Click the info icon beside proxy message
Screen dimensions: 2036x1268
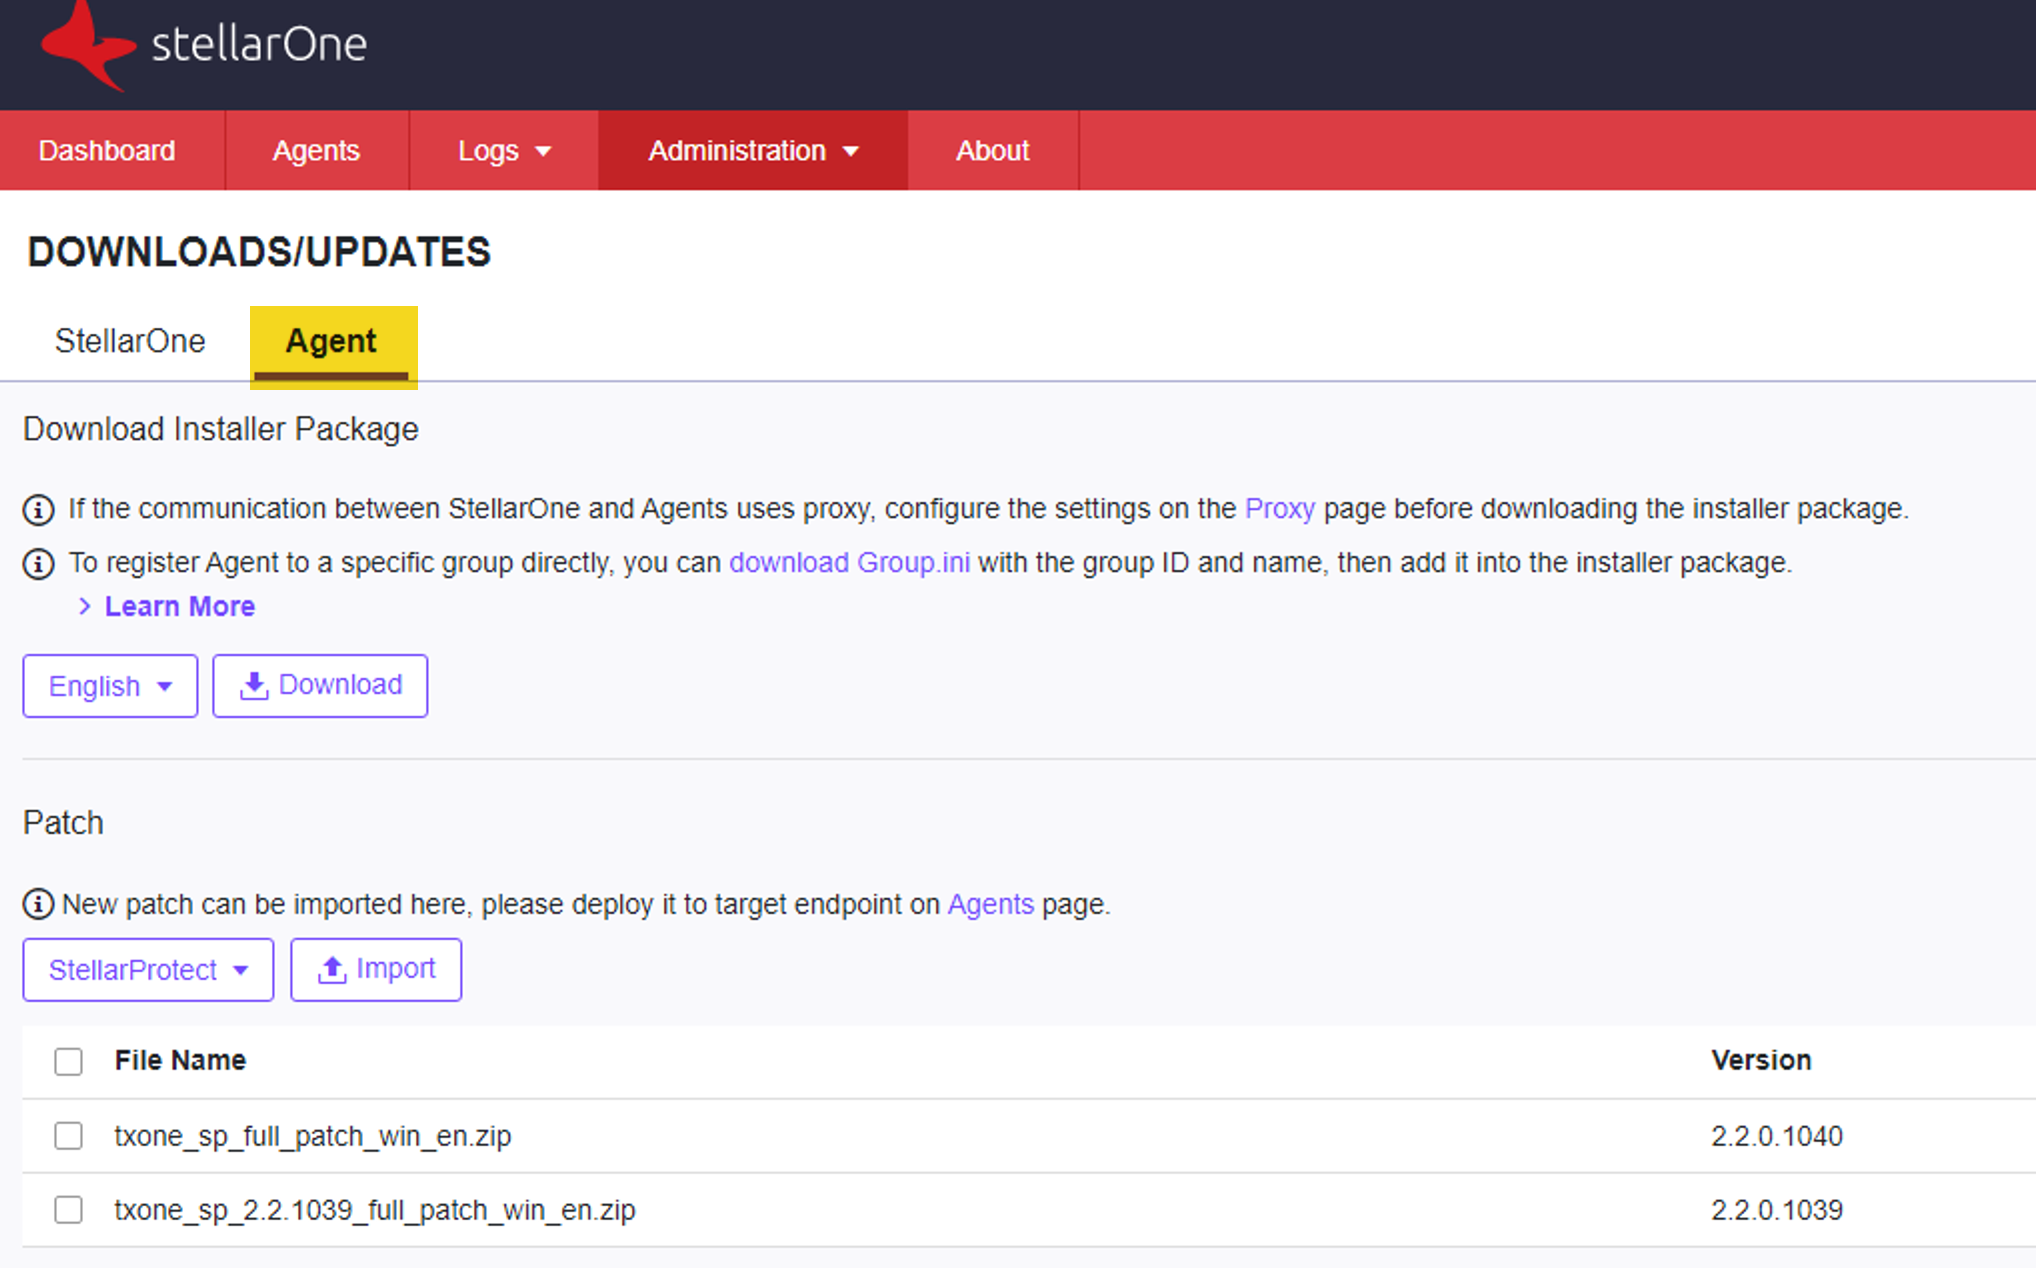coord(38,510)
